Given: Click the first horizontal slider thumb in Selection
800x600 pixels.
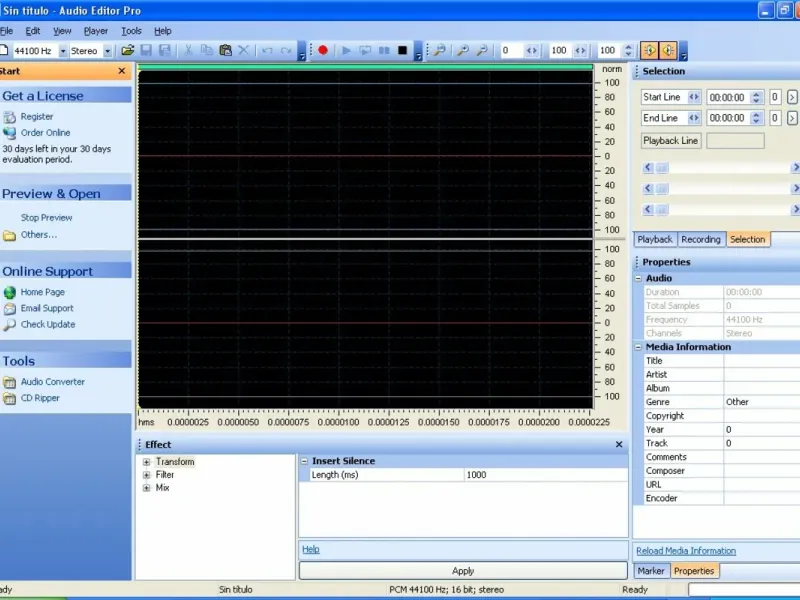Looking at the screenshot, I should point(661,168).
